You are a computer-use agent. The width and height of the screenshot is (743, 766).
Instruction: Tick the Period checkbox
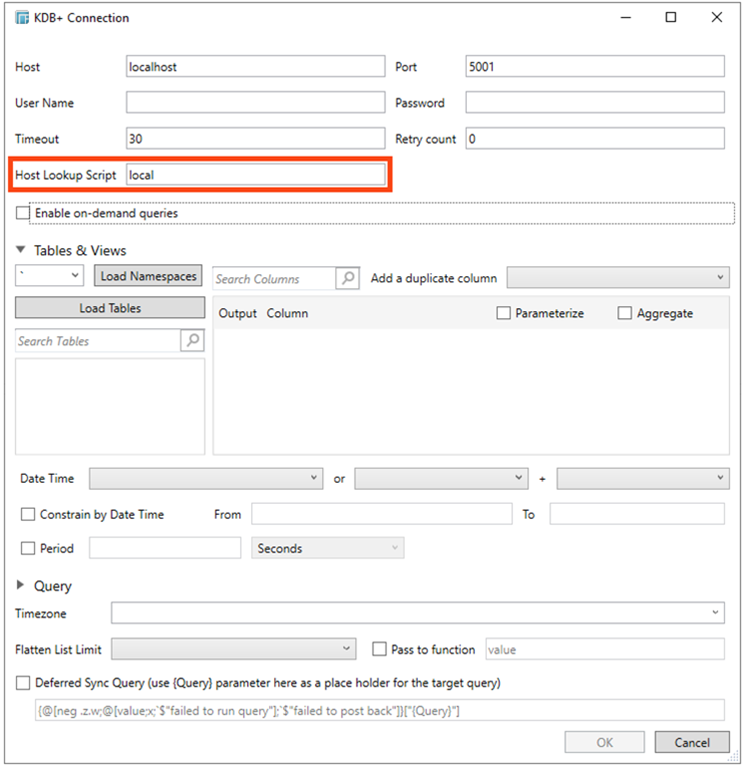point(28,548)
